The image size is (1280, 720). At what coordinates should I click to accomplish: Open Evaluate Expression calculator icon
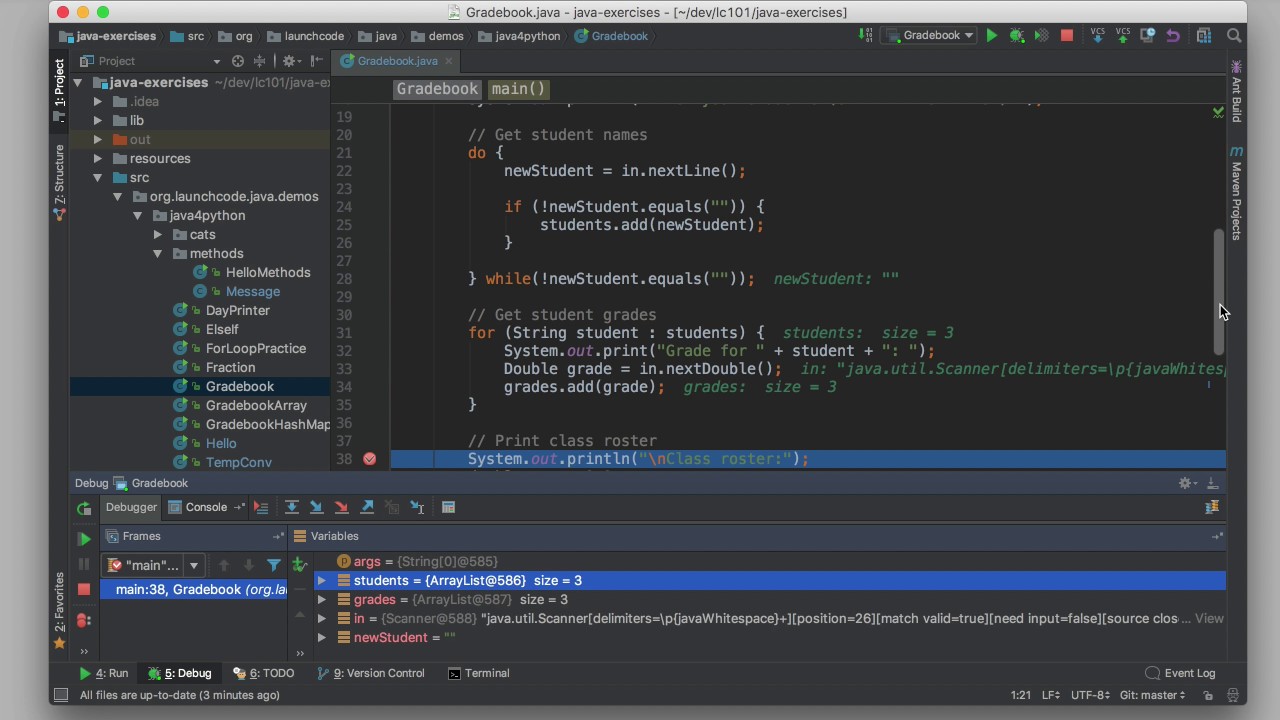tap(448, 507)
